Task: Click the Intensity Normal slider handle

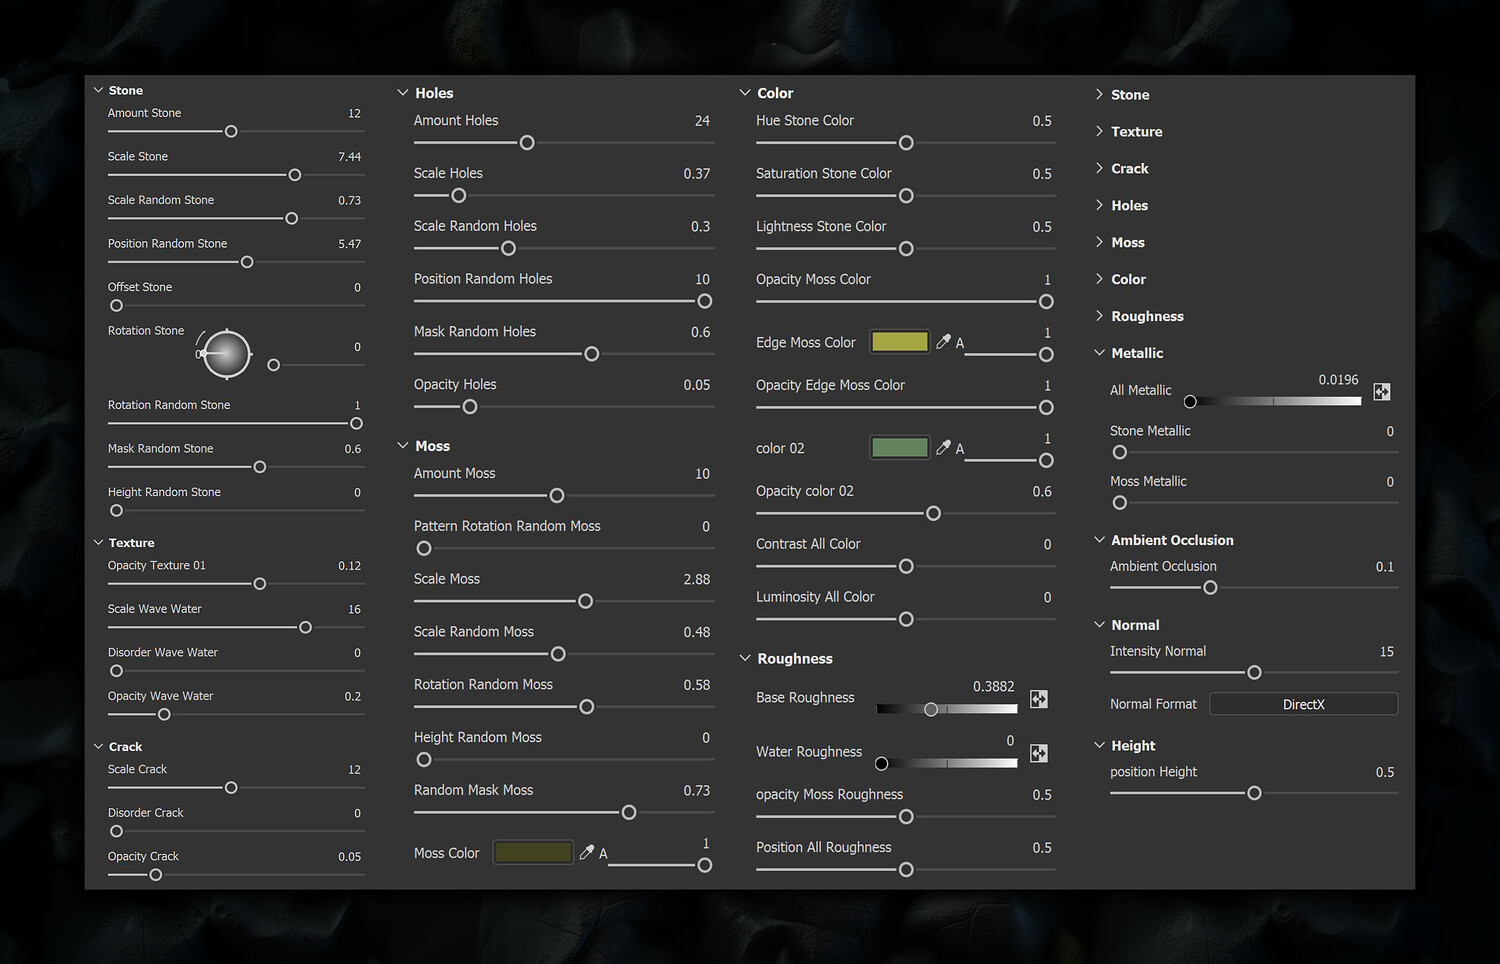Action: 1254,673
